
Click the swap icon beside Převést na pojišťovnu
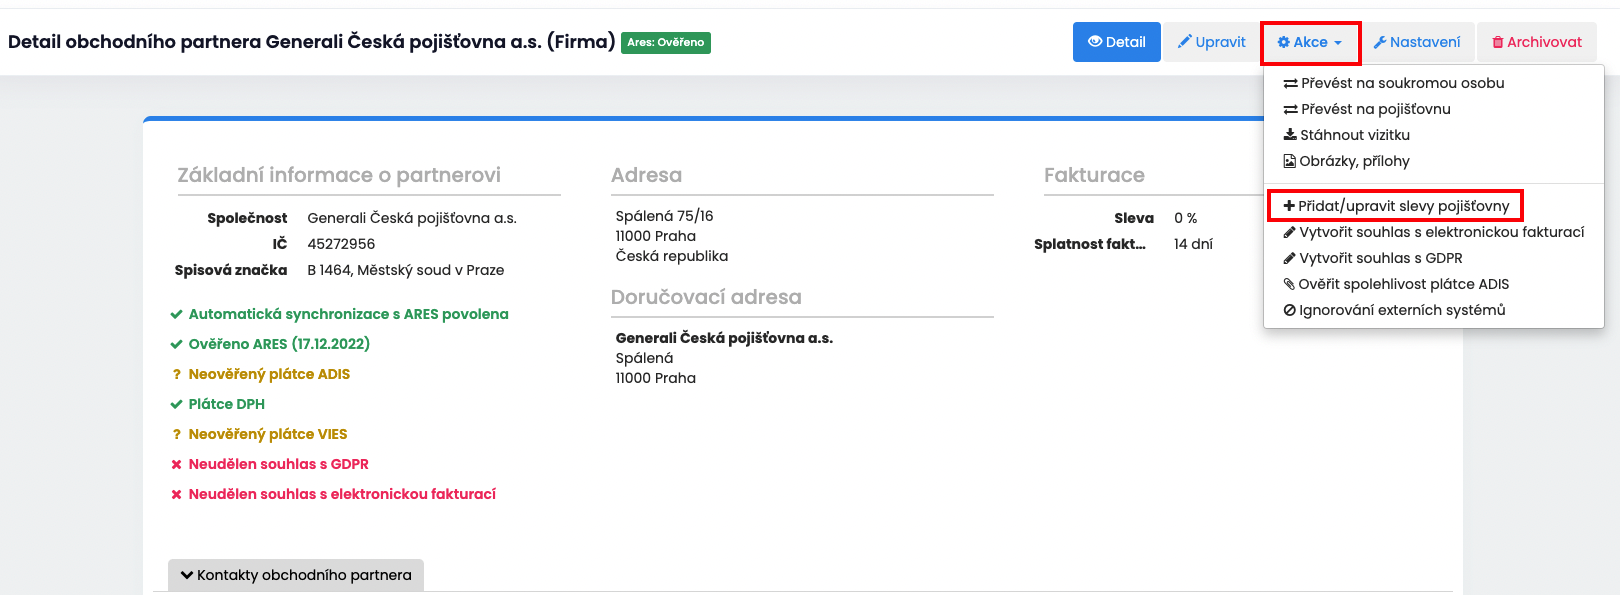pos(1291,109)
